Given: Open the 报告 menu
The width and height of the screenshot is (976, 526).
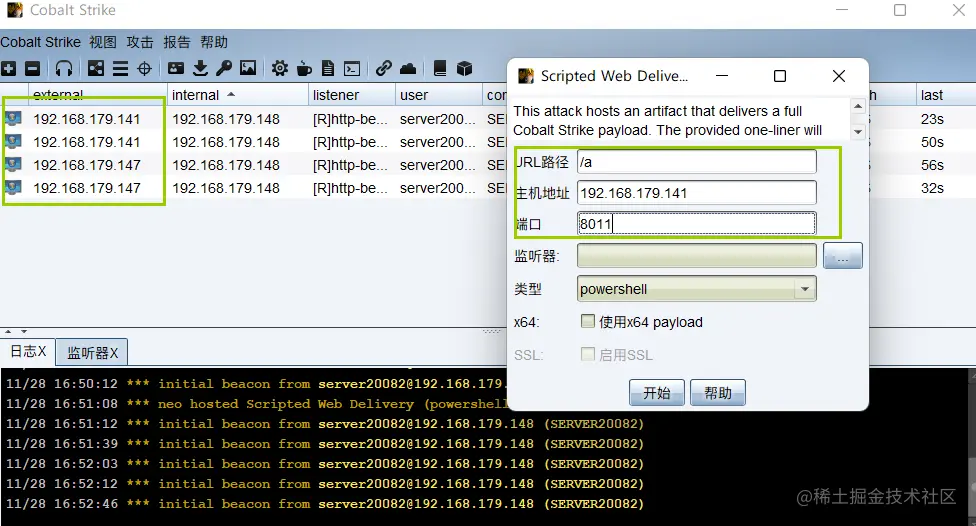Looking at the screenshot, I should 177,42.
